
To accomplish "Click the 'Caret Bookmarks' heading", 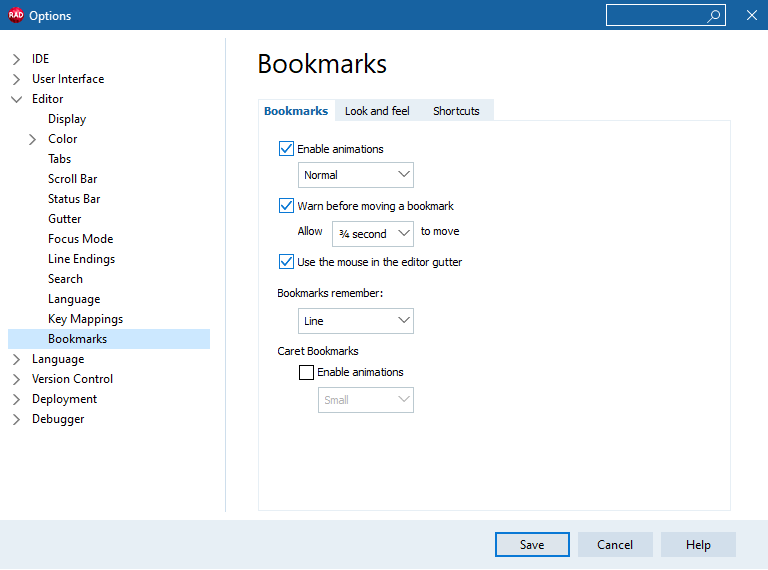I will click(x=318, y=351).
